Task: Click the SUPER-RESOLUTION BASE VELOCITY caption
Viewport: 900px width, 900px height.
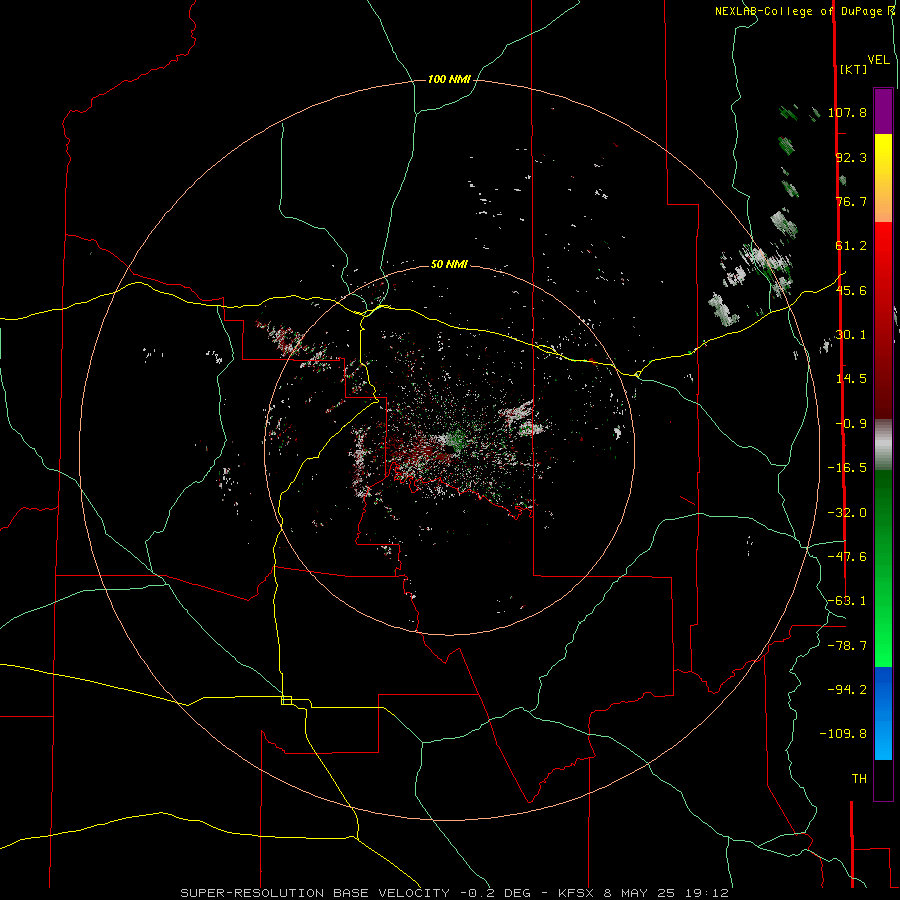Action: click(x=317, y=893)
